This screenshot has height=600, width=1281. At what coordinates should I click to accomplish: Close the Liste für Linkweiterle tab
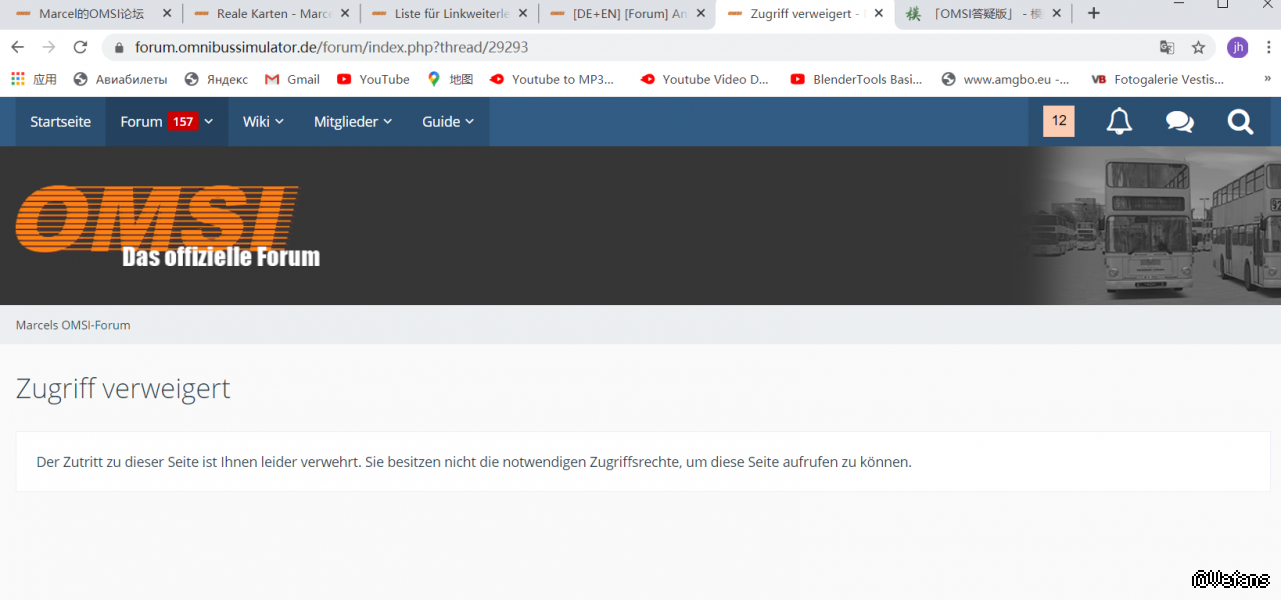coord(523,14)
